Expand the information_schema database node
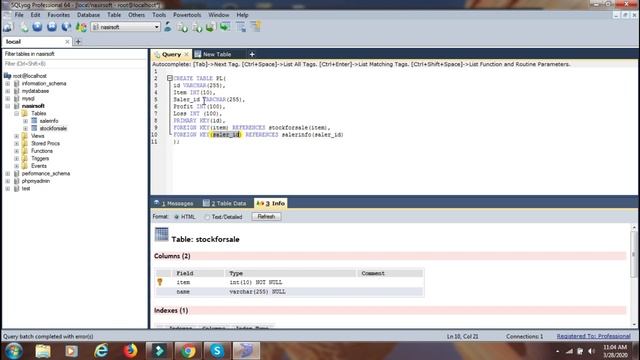 point(8,84)
